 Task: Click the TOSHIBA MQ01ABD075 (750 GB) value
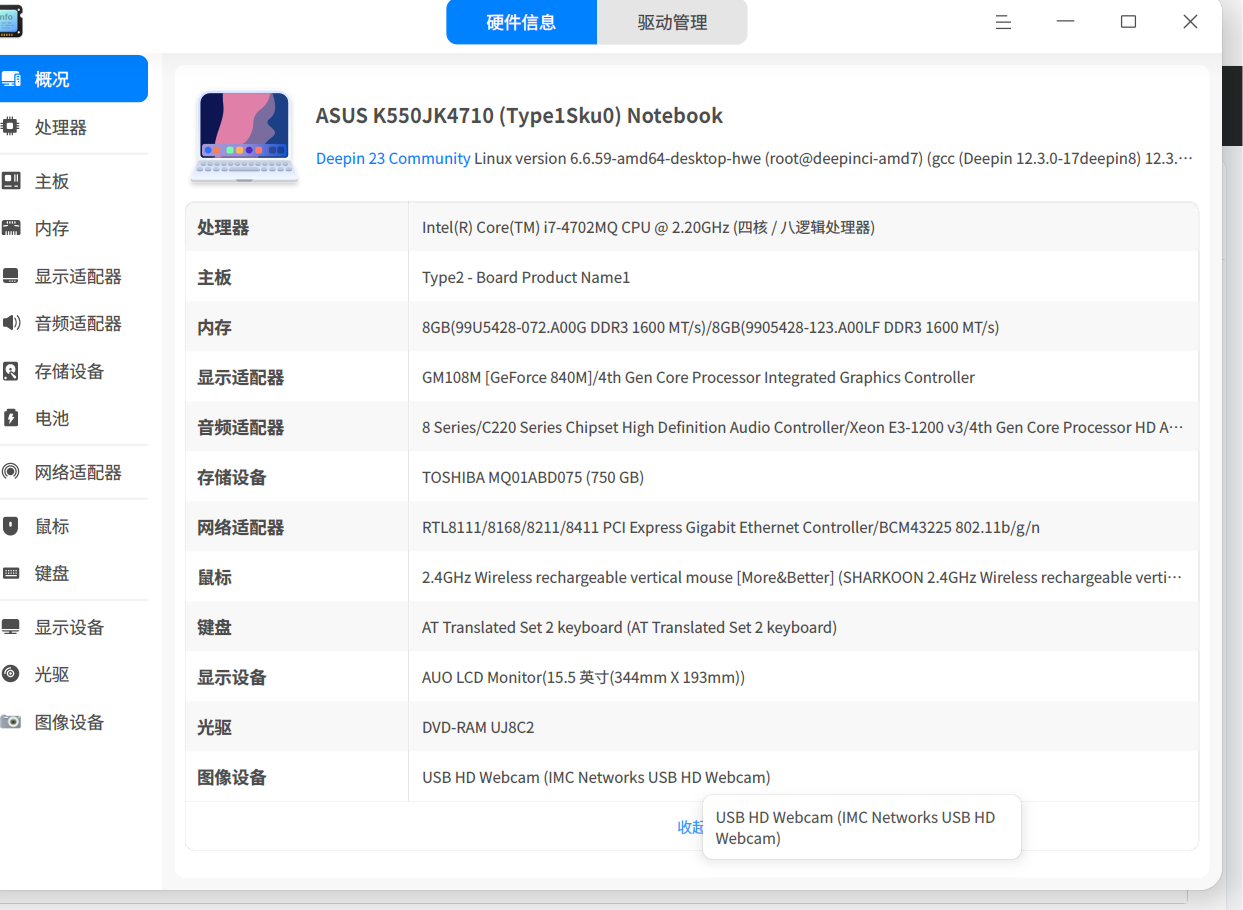(x=533, y=477)
